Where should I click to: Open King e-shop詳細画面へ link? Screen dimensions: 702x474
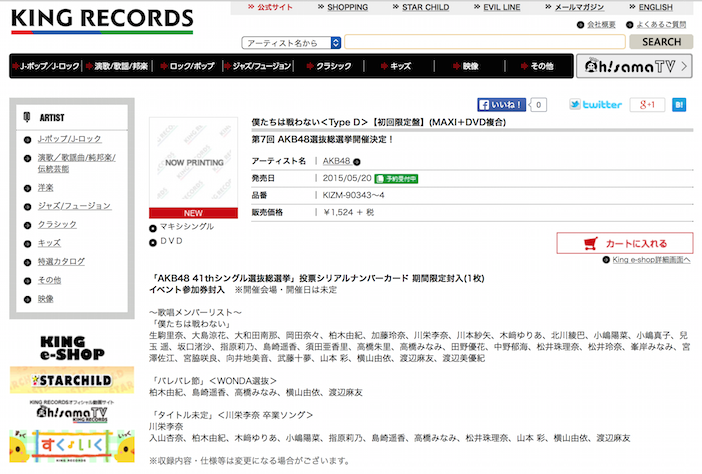[x=651, y=260]
